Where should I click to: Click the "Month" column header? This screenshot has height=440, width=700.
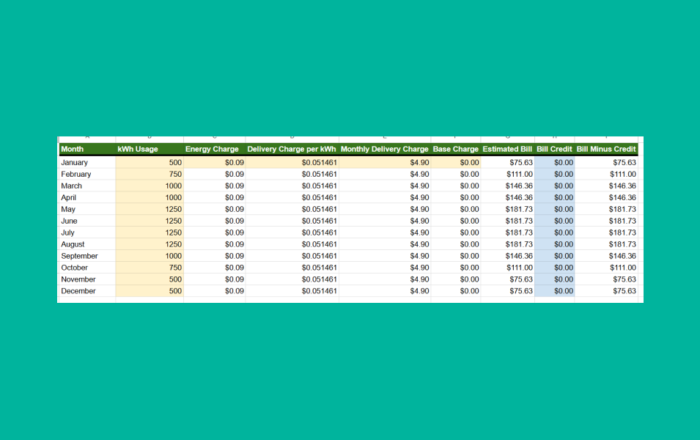(87, 149)
